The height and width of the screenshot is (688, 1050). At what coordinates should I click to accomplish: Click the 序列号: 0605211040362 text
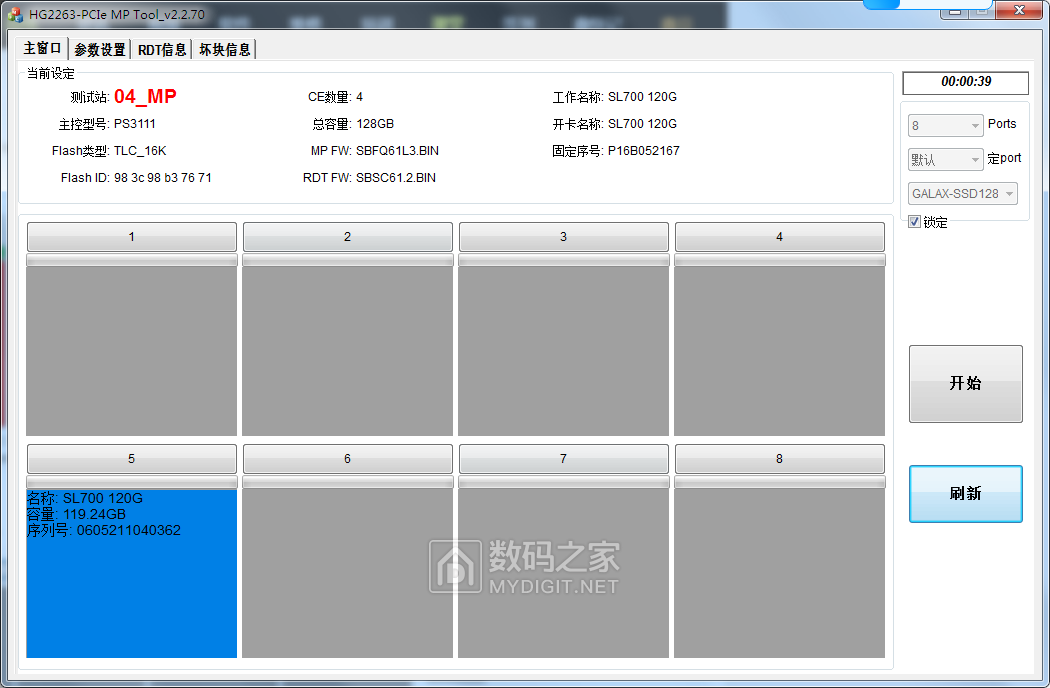[104, 531]
